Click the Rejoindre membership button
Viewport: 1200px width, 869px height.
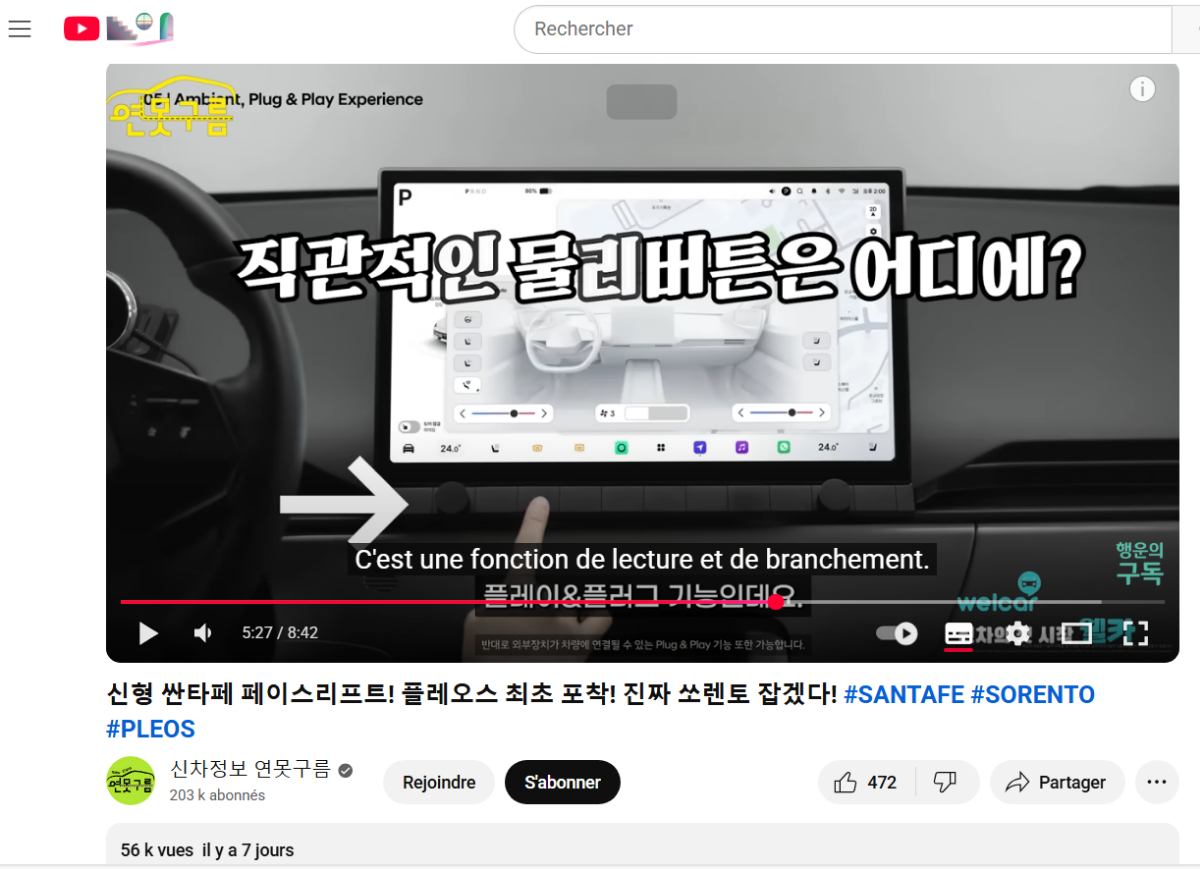pyautogui.click(x=439, y=782)
